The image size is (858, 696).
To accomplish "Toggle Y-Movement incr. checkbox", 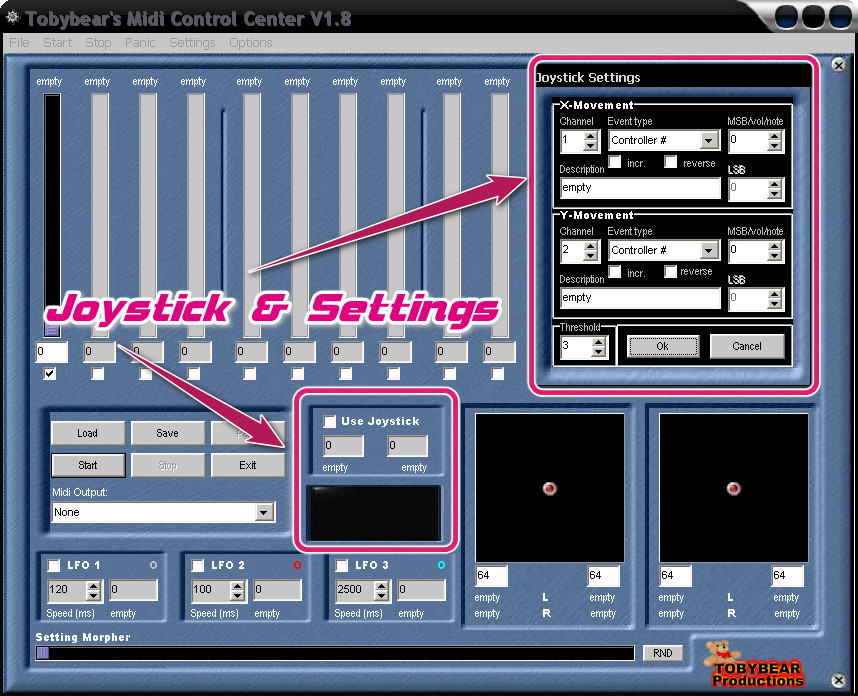I will tap(615, 271).
